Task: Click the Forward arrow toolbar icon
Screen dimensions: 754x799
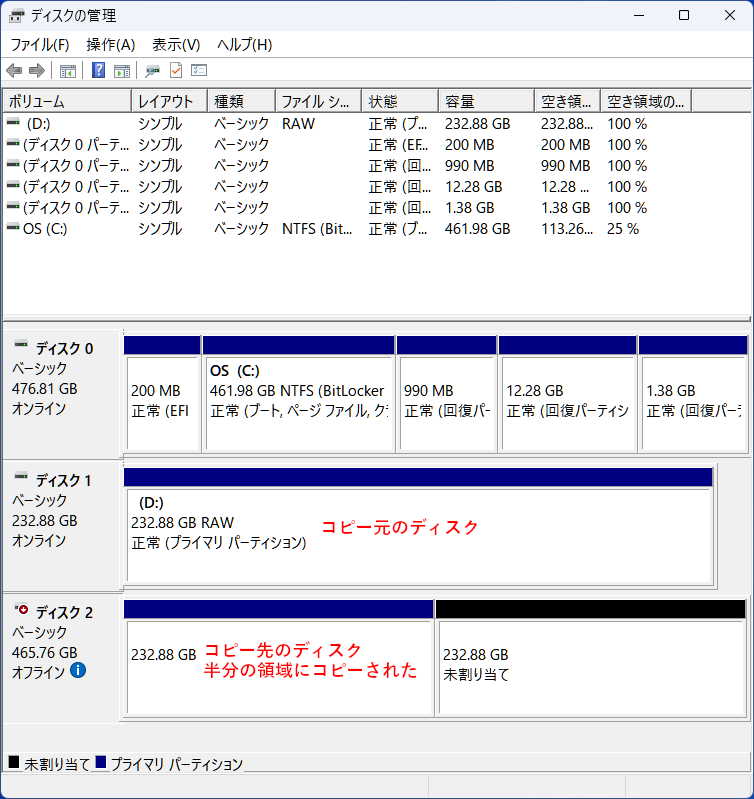Action: (x=37, y=71)
